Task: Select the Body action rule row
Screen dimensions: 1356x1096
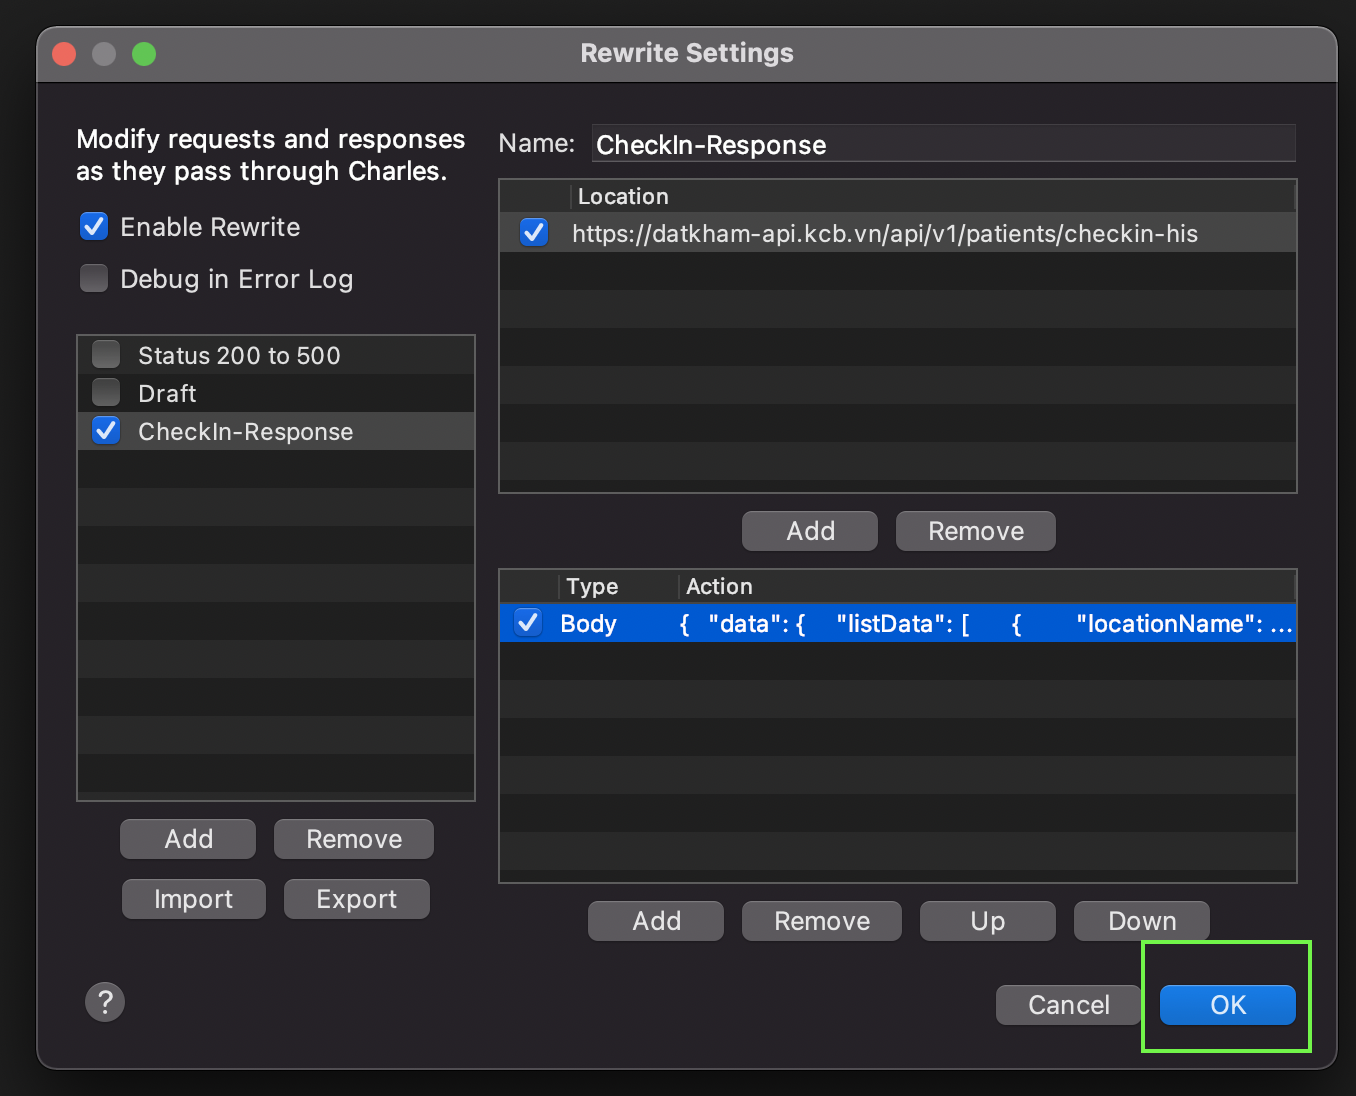Action: click(x=898, y=623)
